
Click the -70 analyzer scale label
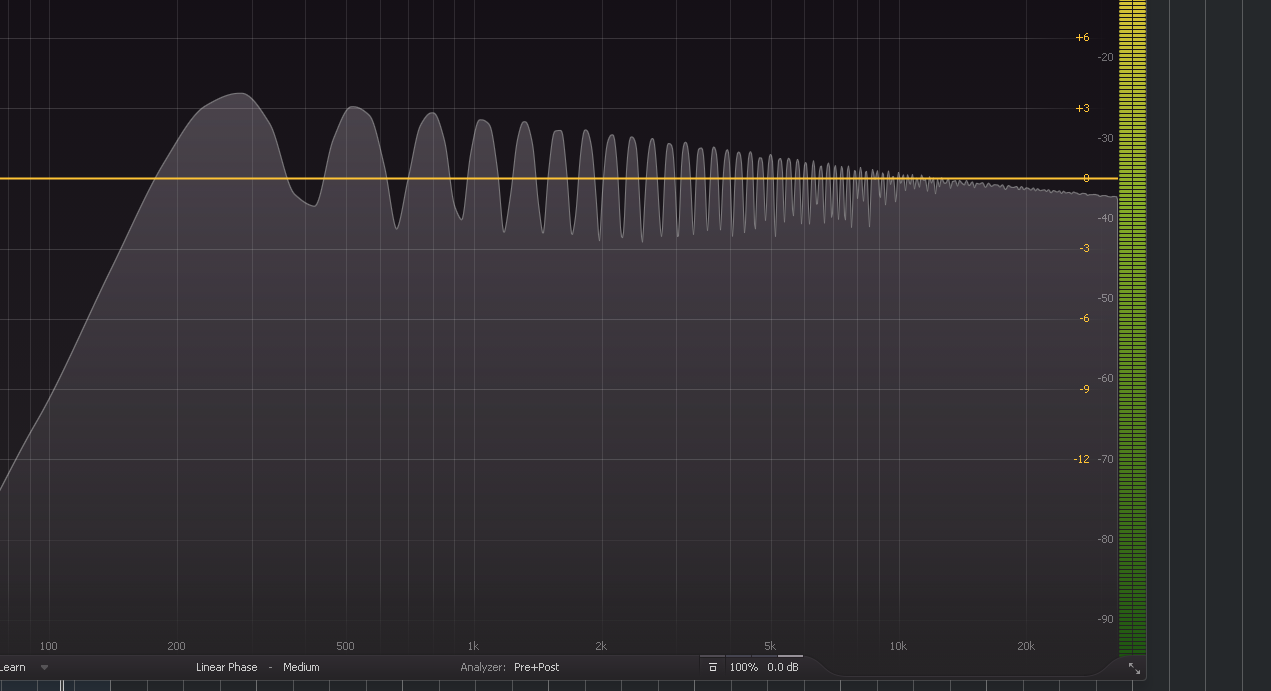click(x=1105, y=459)
